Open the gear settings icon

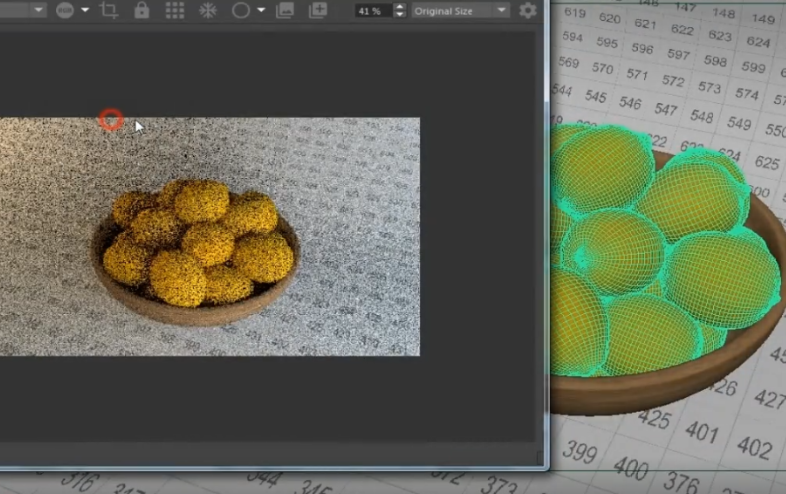click(527, 10)
